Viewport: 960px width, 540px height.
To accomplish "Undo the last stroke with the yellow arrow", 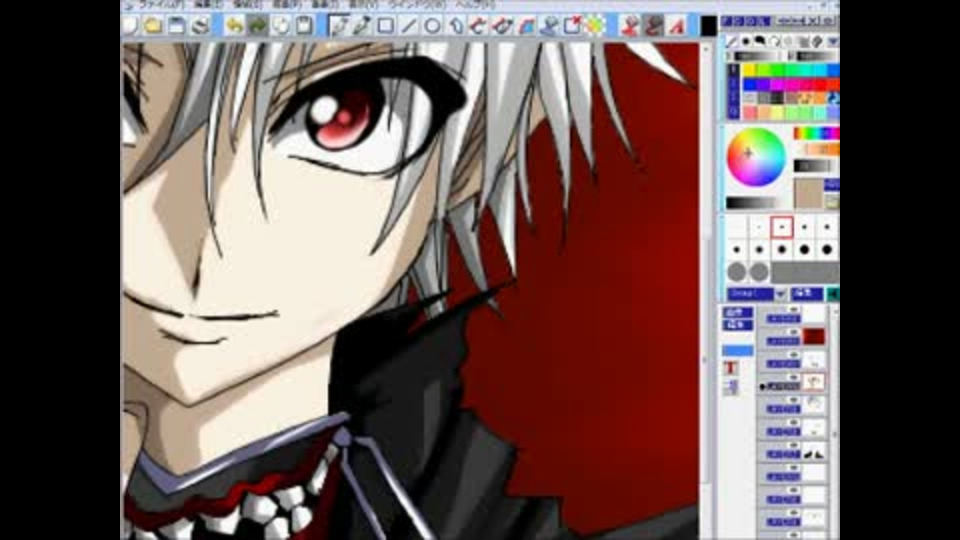I will click(234, 26).
